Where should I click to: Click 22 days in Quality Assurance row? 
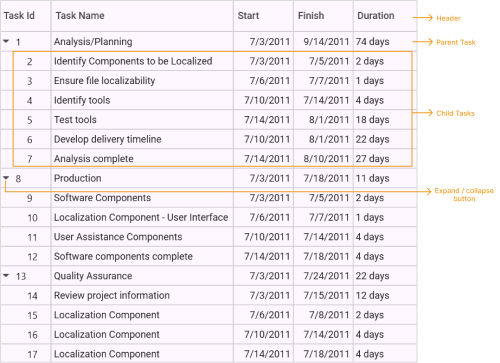pos(372,276)
